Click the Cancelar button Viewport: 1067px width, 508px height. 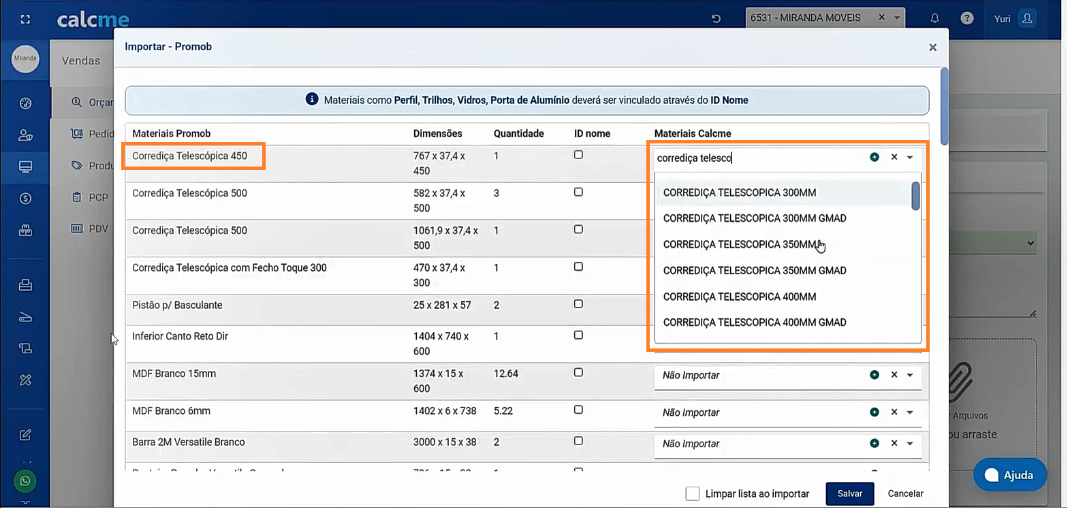click(x=905, y=494)
